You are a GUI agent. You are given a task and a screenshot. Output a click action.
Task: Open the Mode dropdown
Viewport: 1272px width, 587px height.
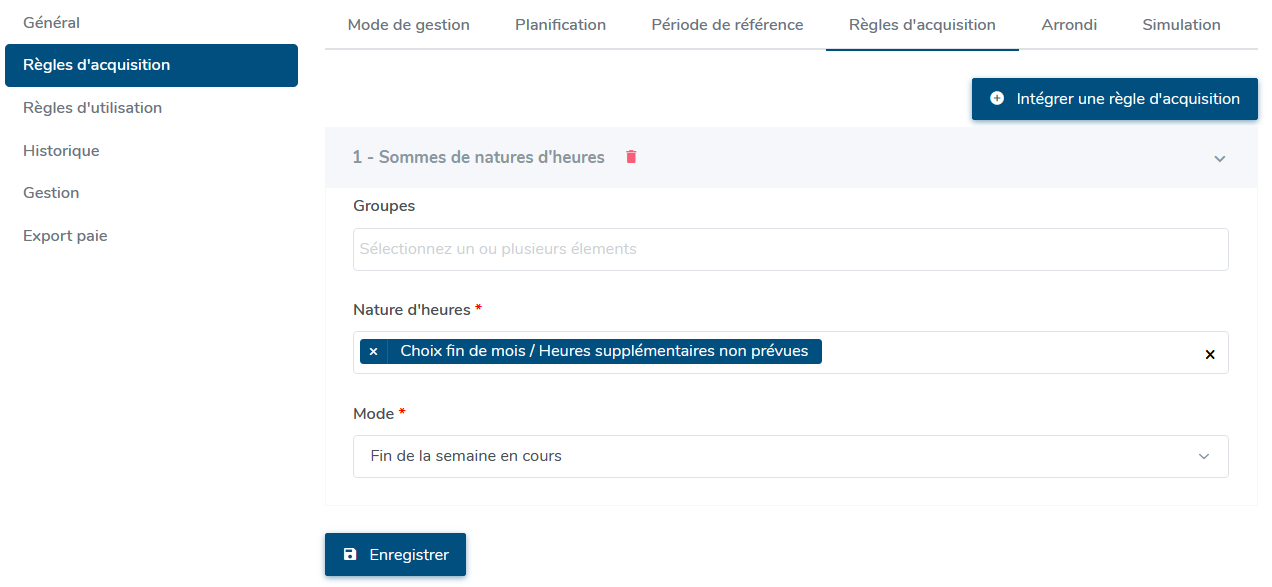point(790,456)
